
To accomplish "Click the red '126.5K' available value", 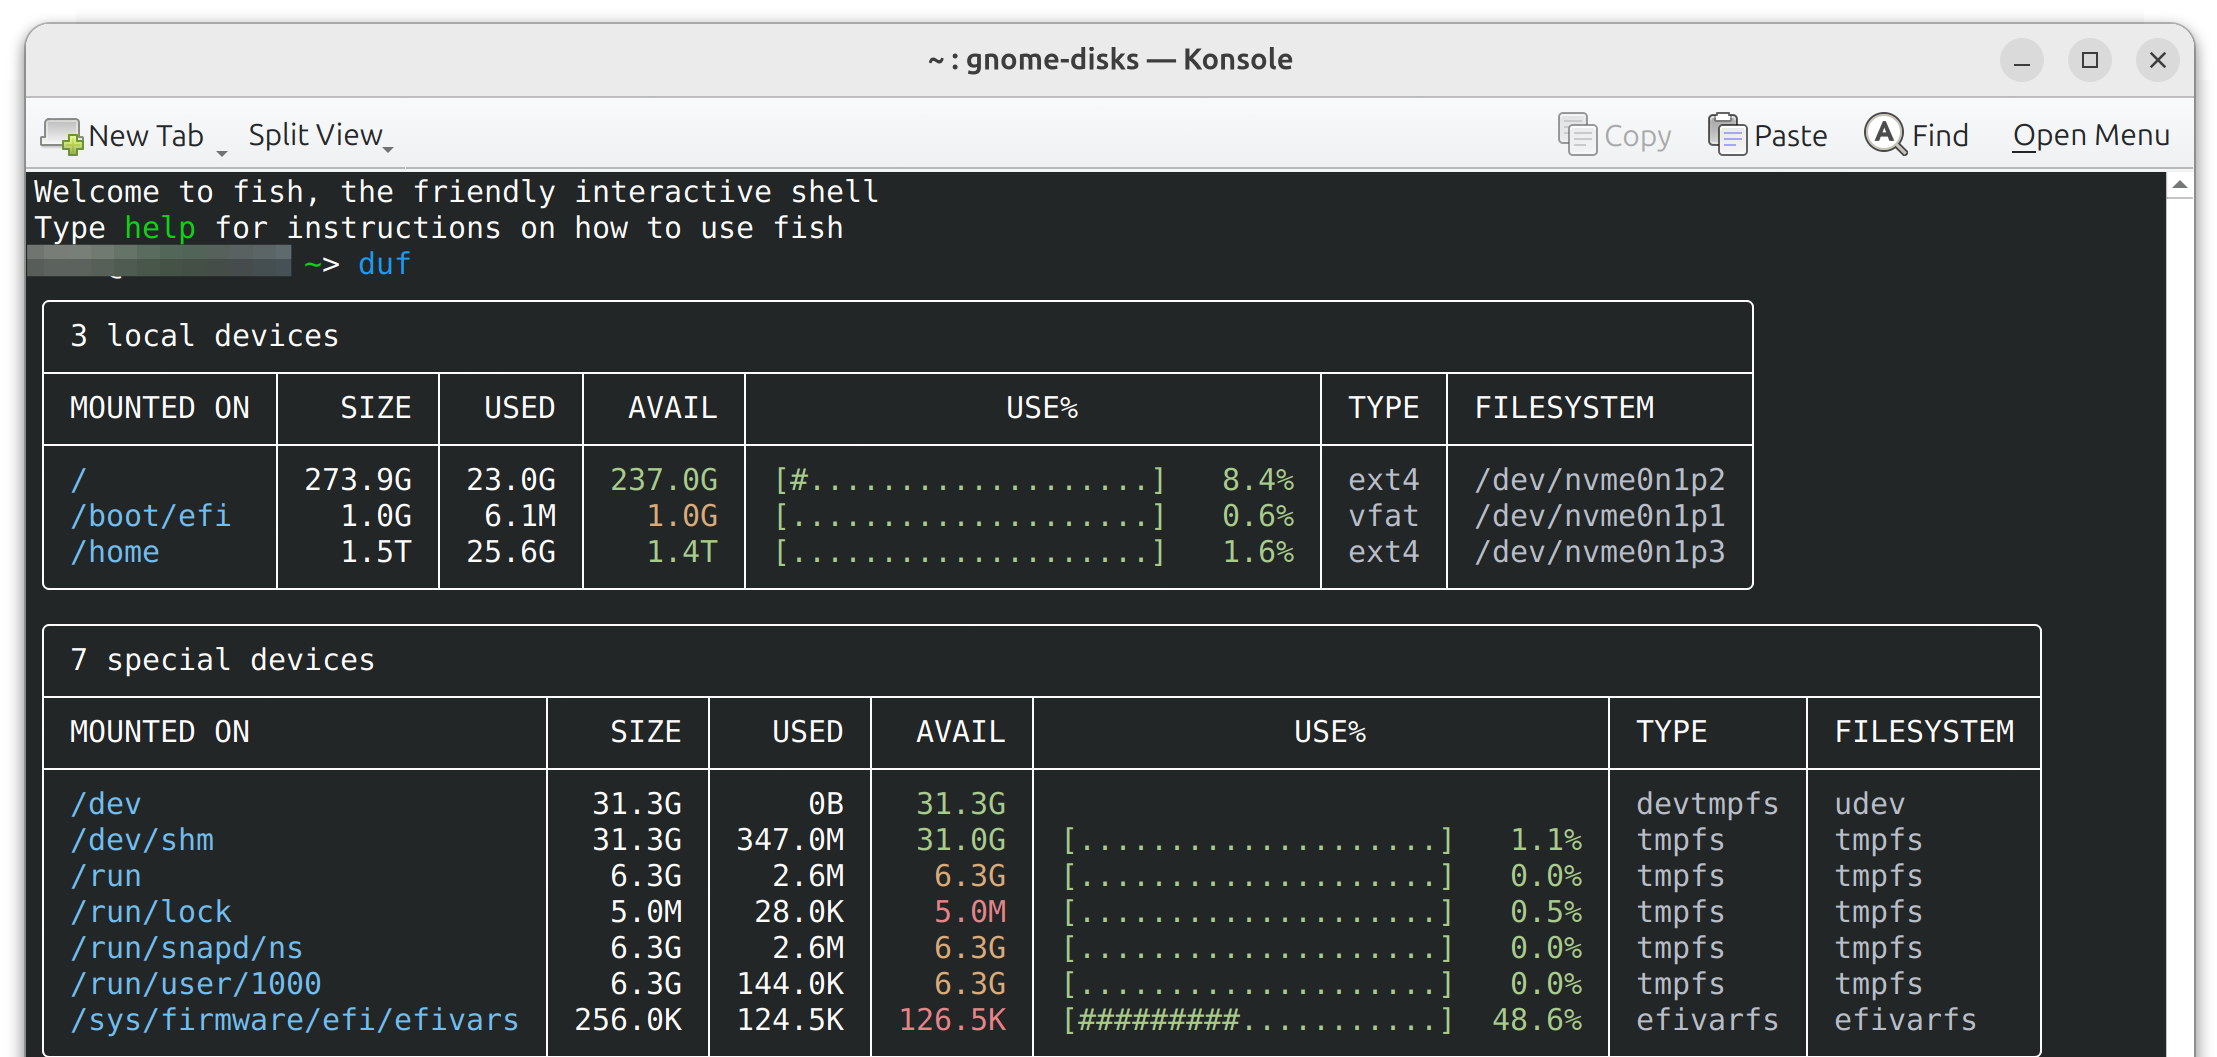I will [x=952, y=1020].
